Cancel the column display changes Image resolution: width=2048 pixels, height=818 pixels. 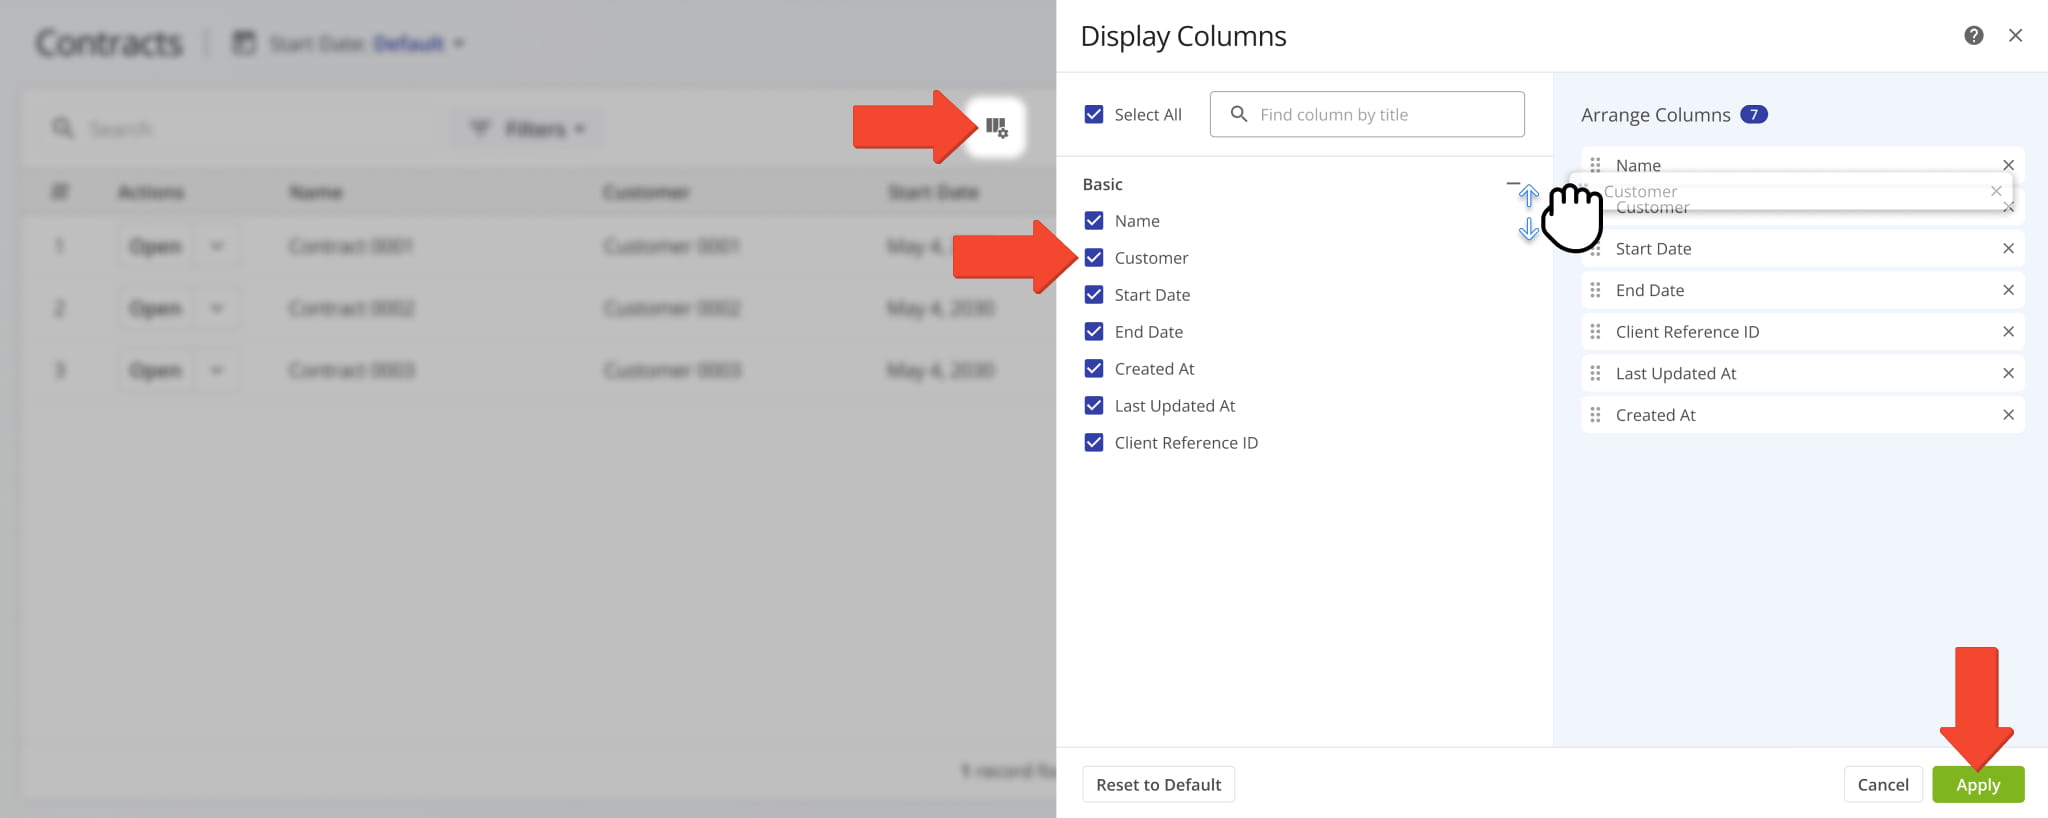pyautogui.click(x=1882, y=785)
